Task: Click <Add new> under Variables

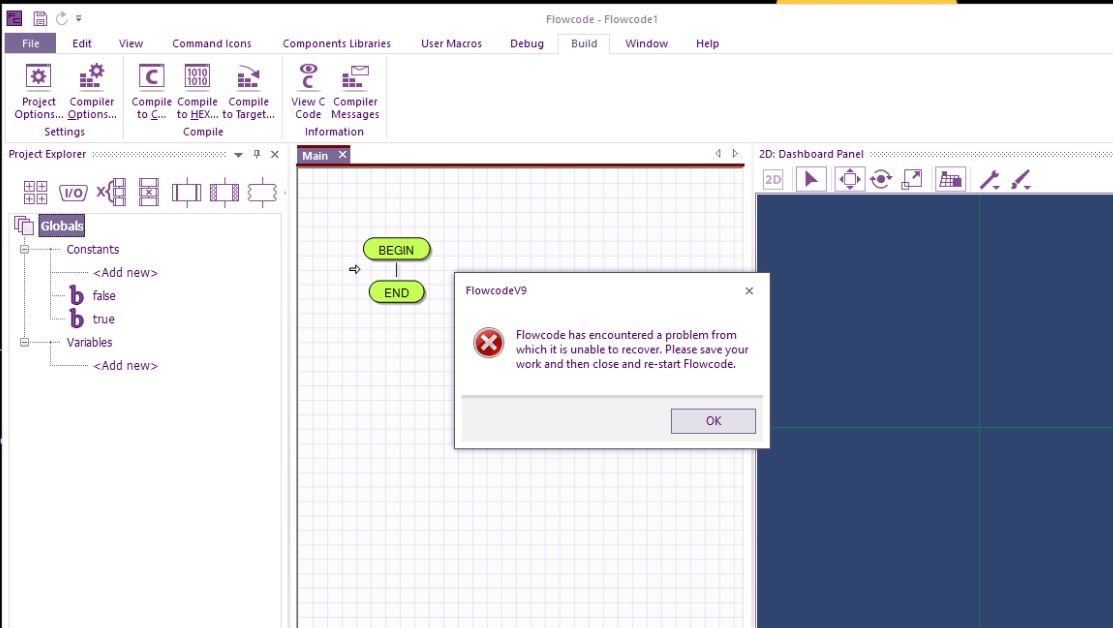Action: [126, 365]
